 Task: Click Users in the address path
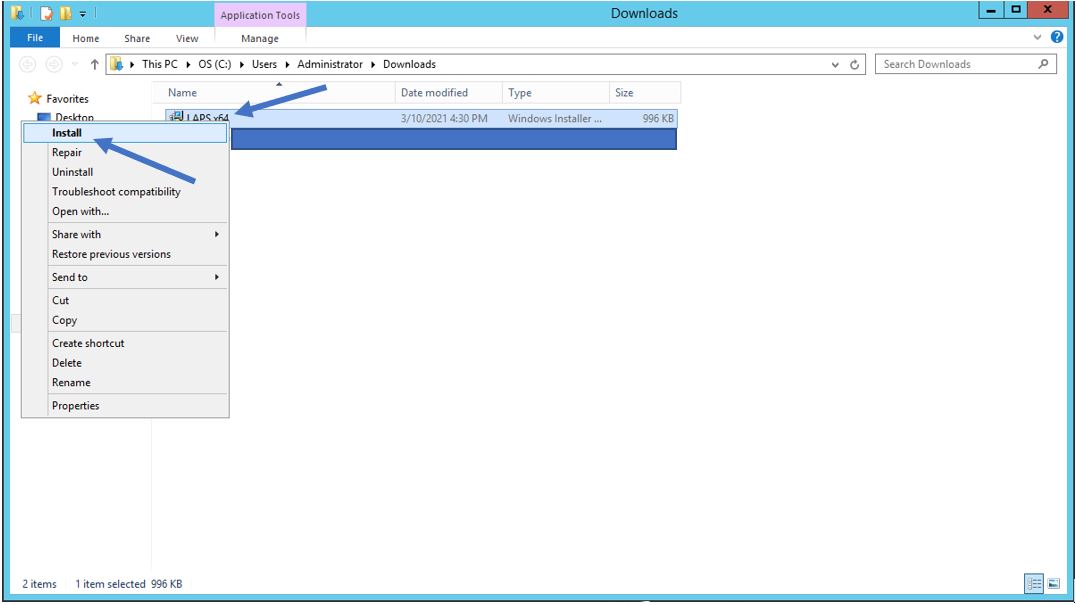point(264,64)
